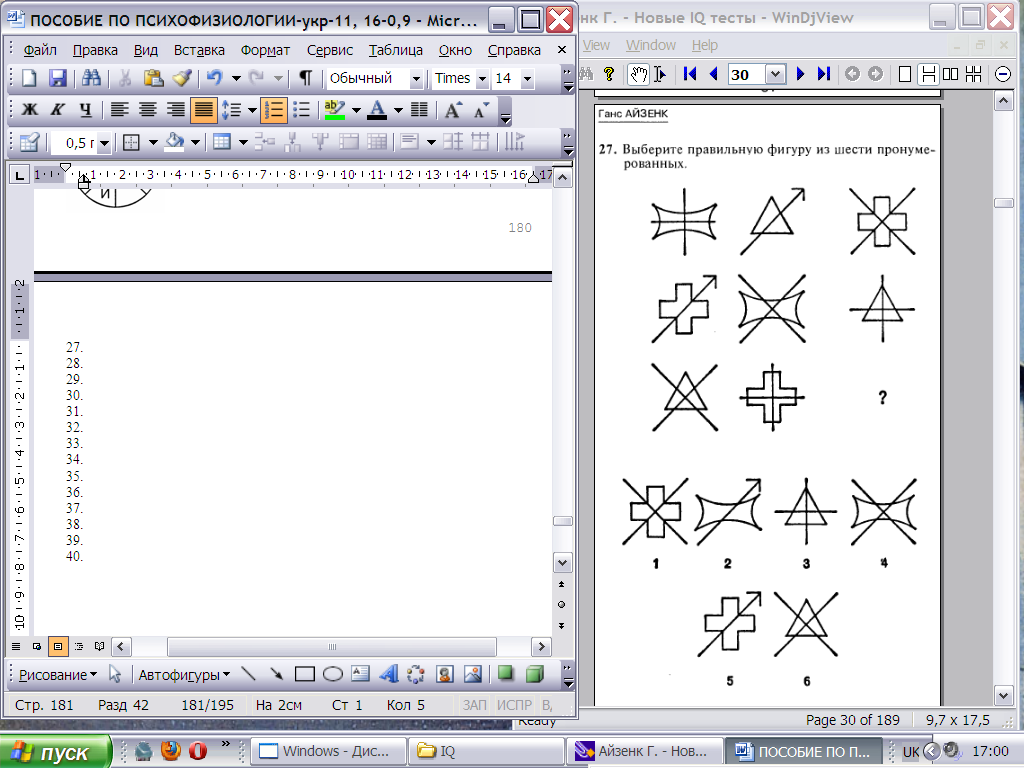Toggle the show paragraph marks ¶ button
Screen dimensions: 1024x768
tap(305, 78)
